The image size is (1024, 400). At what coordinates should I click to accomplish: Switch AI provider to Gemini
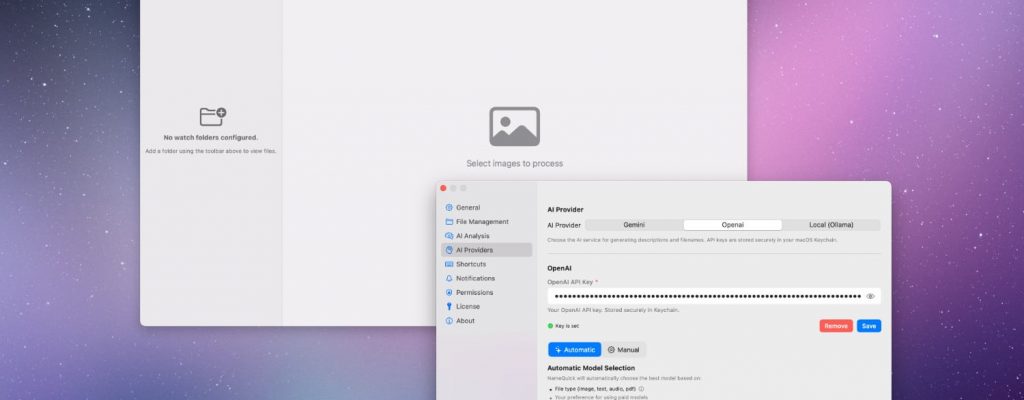coord(634,225)
